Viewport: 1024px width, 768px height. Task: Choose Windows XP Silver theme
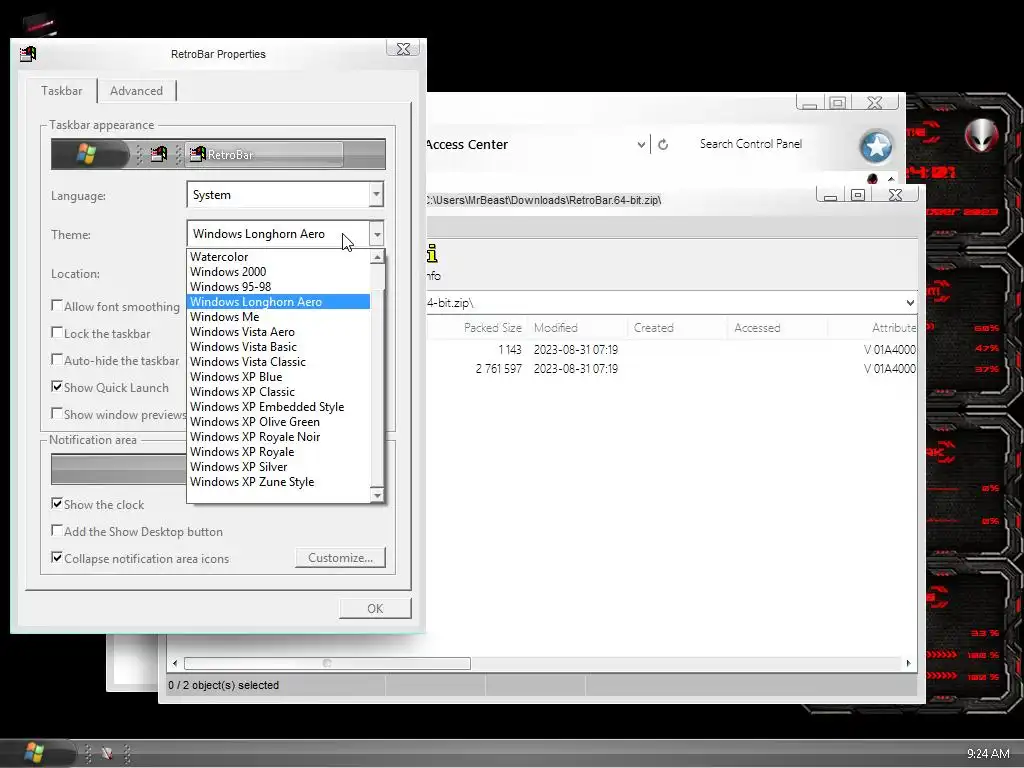pyautogui.click(x=279, y=467)
